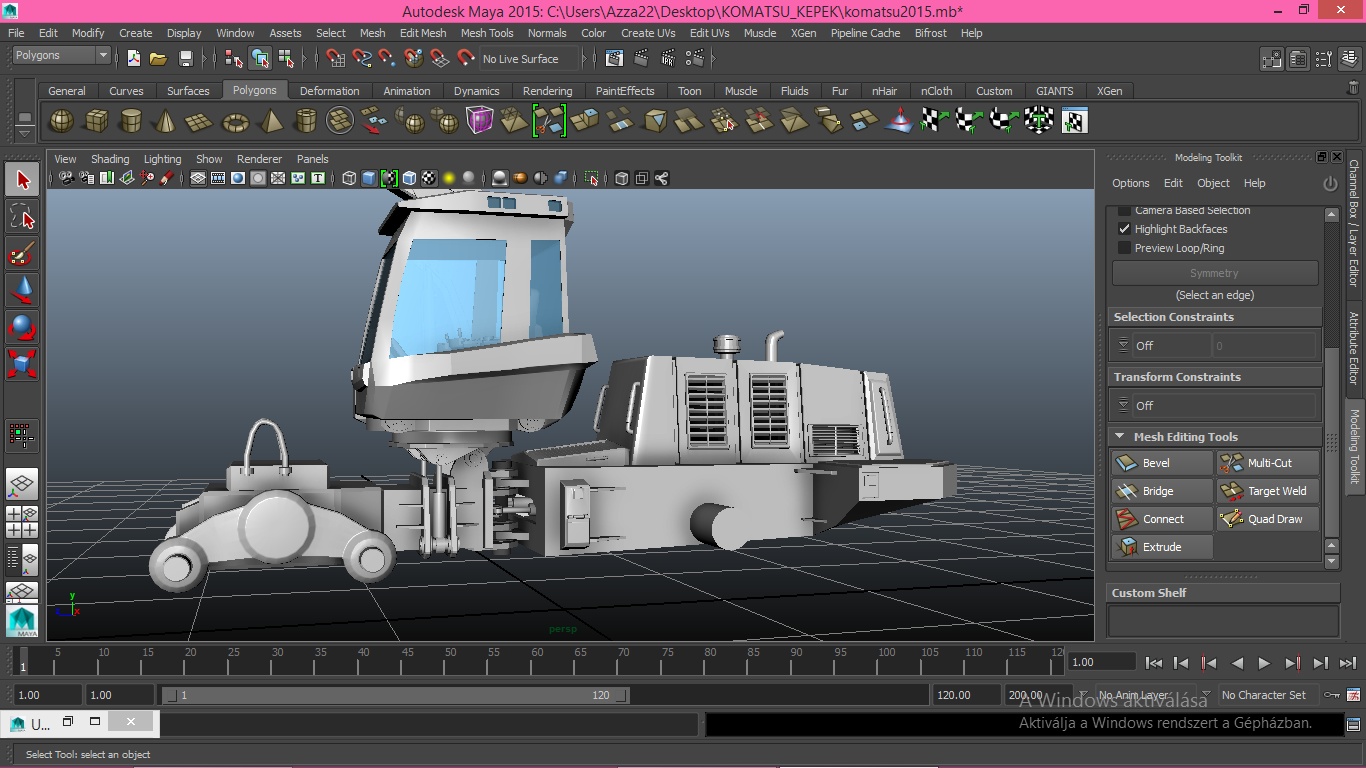Click the New Scene icon

coord(133,58)
